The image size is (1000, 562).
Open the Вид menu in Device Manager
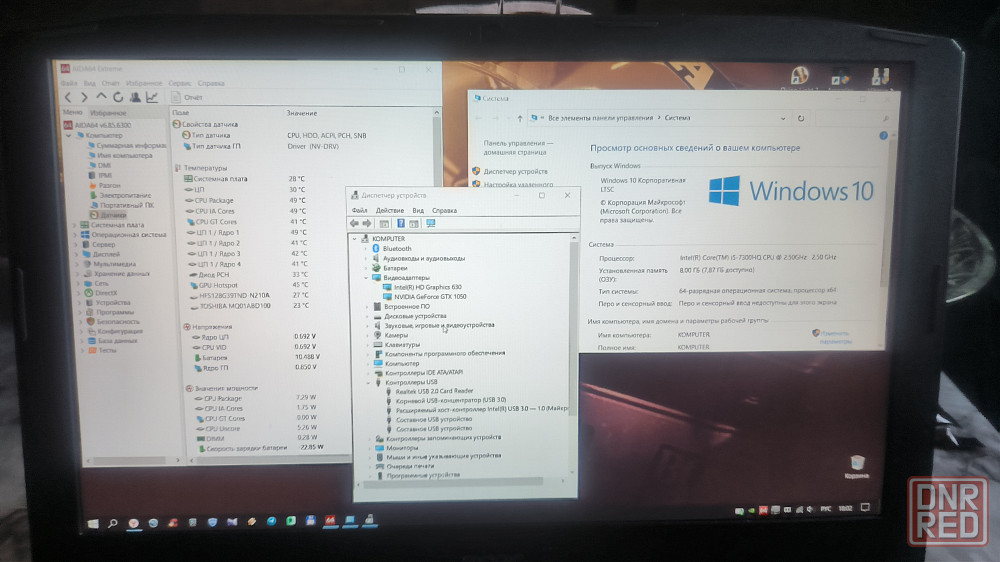pyautogui.click(x=418, y=211)
